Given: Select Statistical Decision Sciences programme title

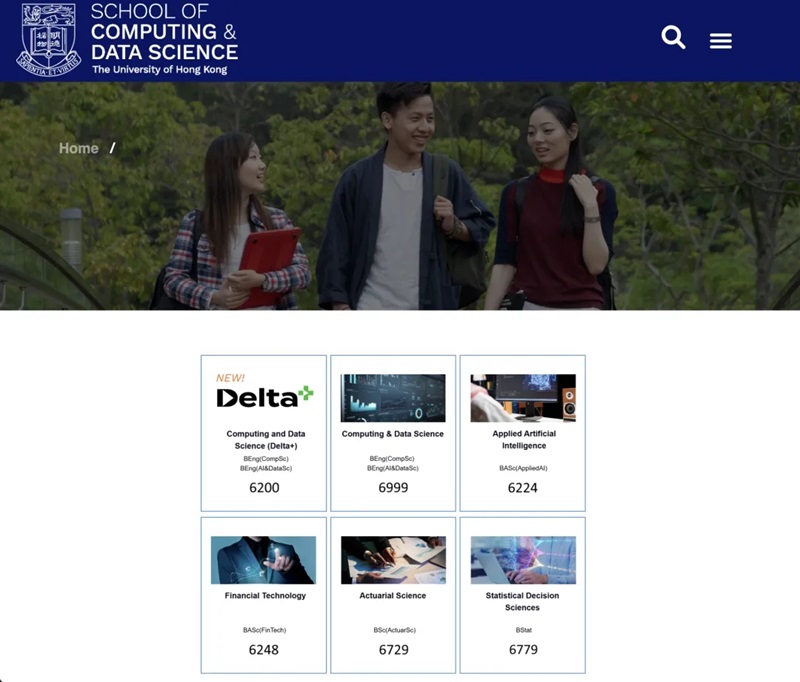Looking at the screenshot, I should coord(522,601).
